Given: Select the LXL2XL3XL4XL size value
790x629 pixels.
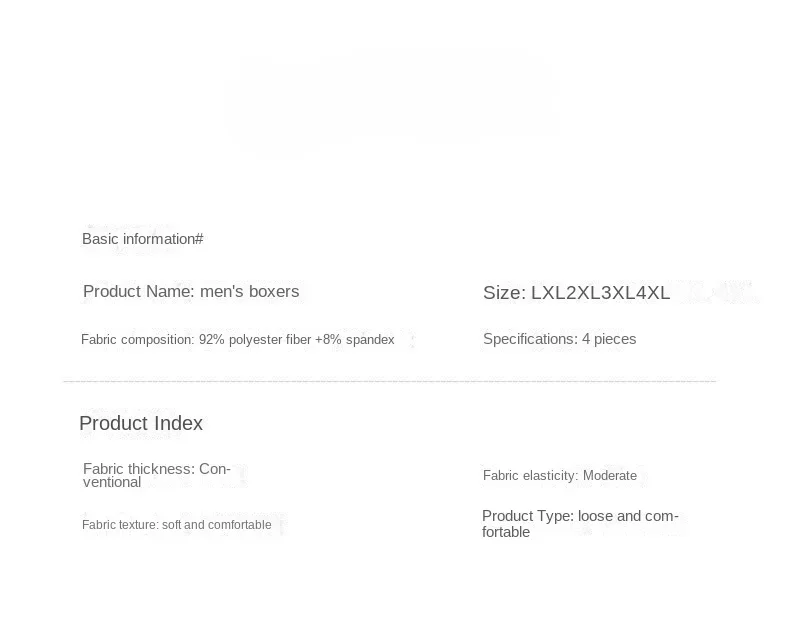Looking at the screenshot, I should tap(600, 293).
